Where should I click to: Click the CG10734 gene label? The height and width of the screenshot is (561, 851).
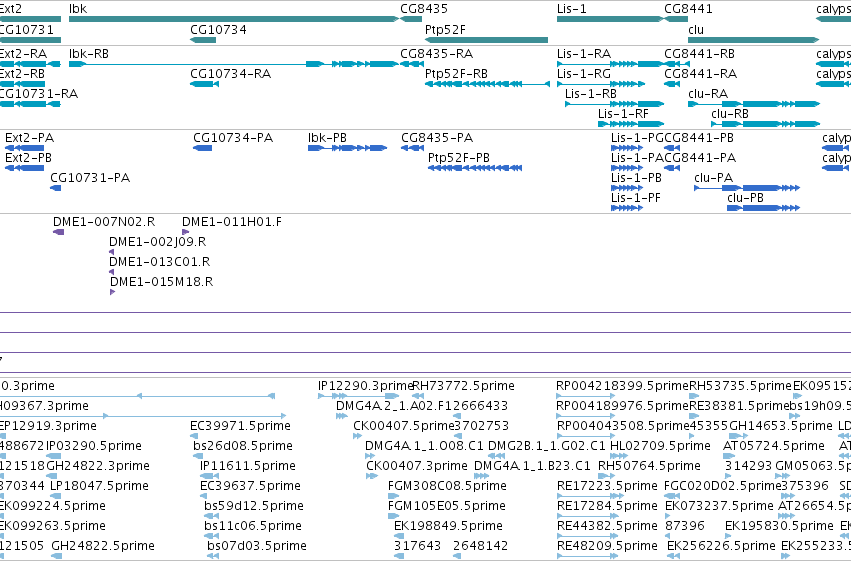click(218, 30)
